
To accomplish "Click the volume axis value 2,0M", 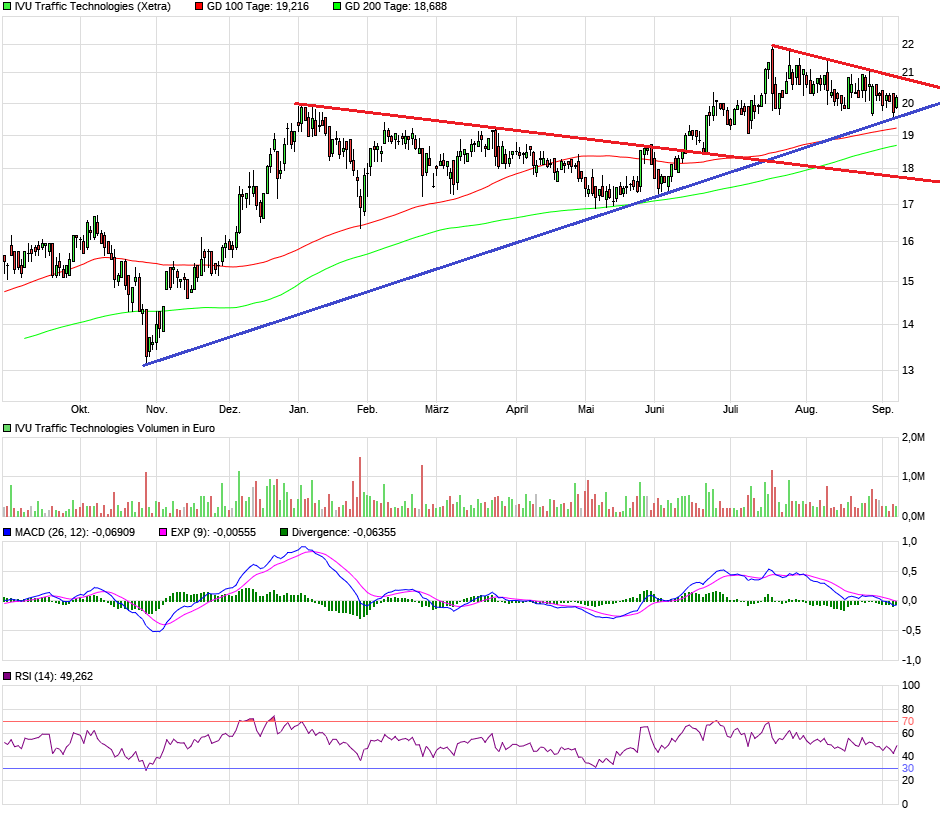I will point(913,438).
